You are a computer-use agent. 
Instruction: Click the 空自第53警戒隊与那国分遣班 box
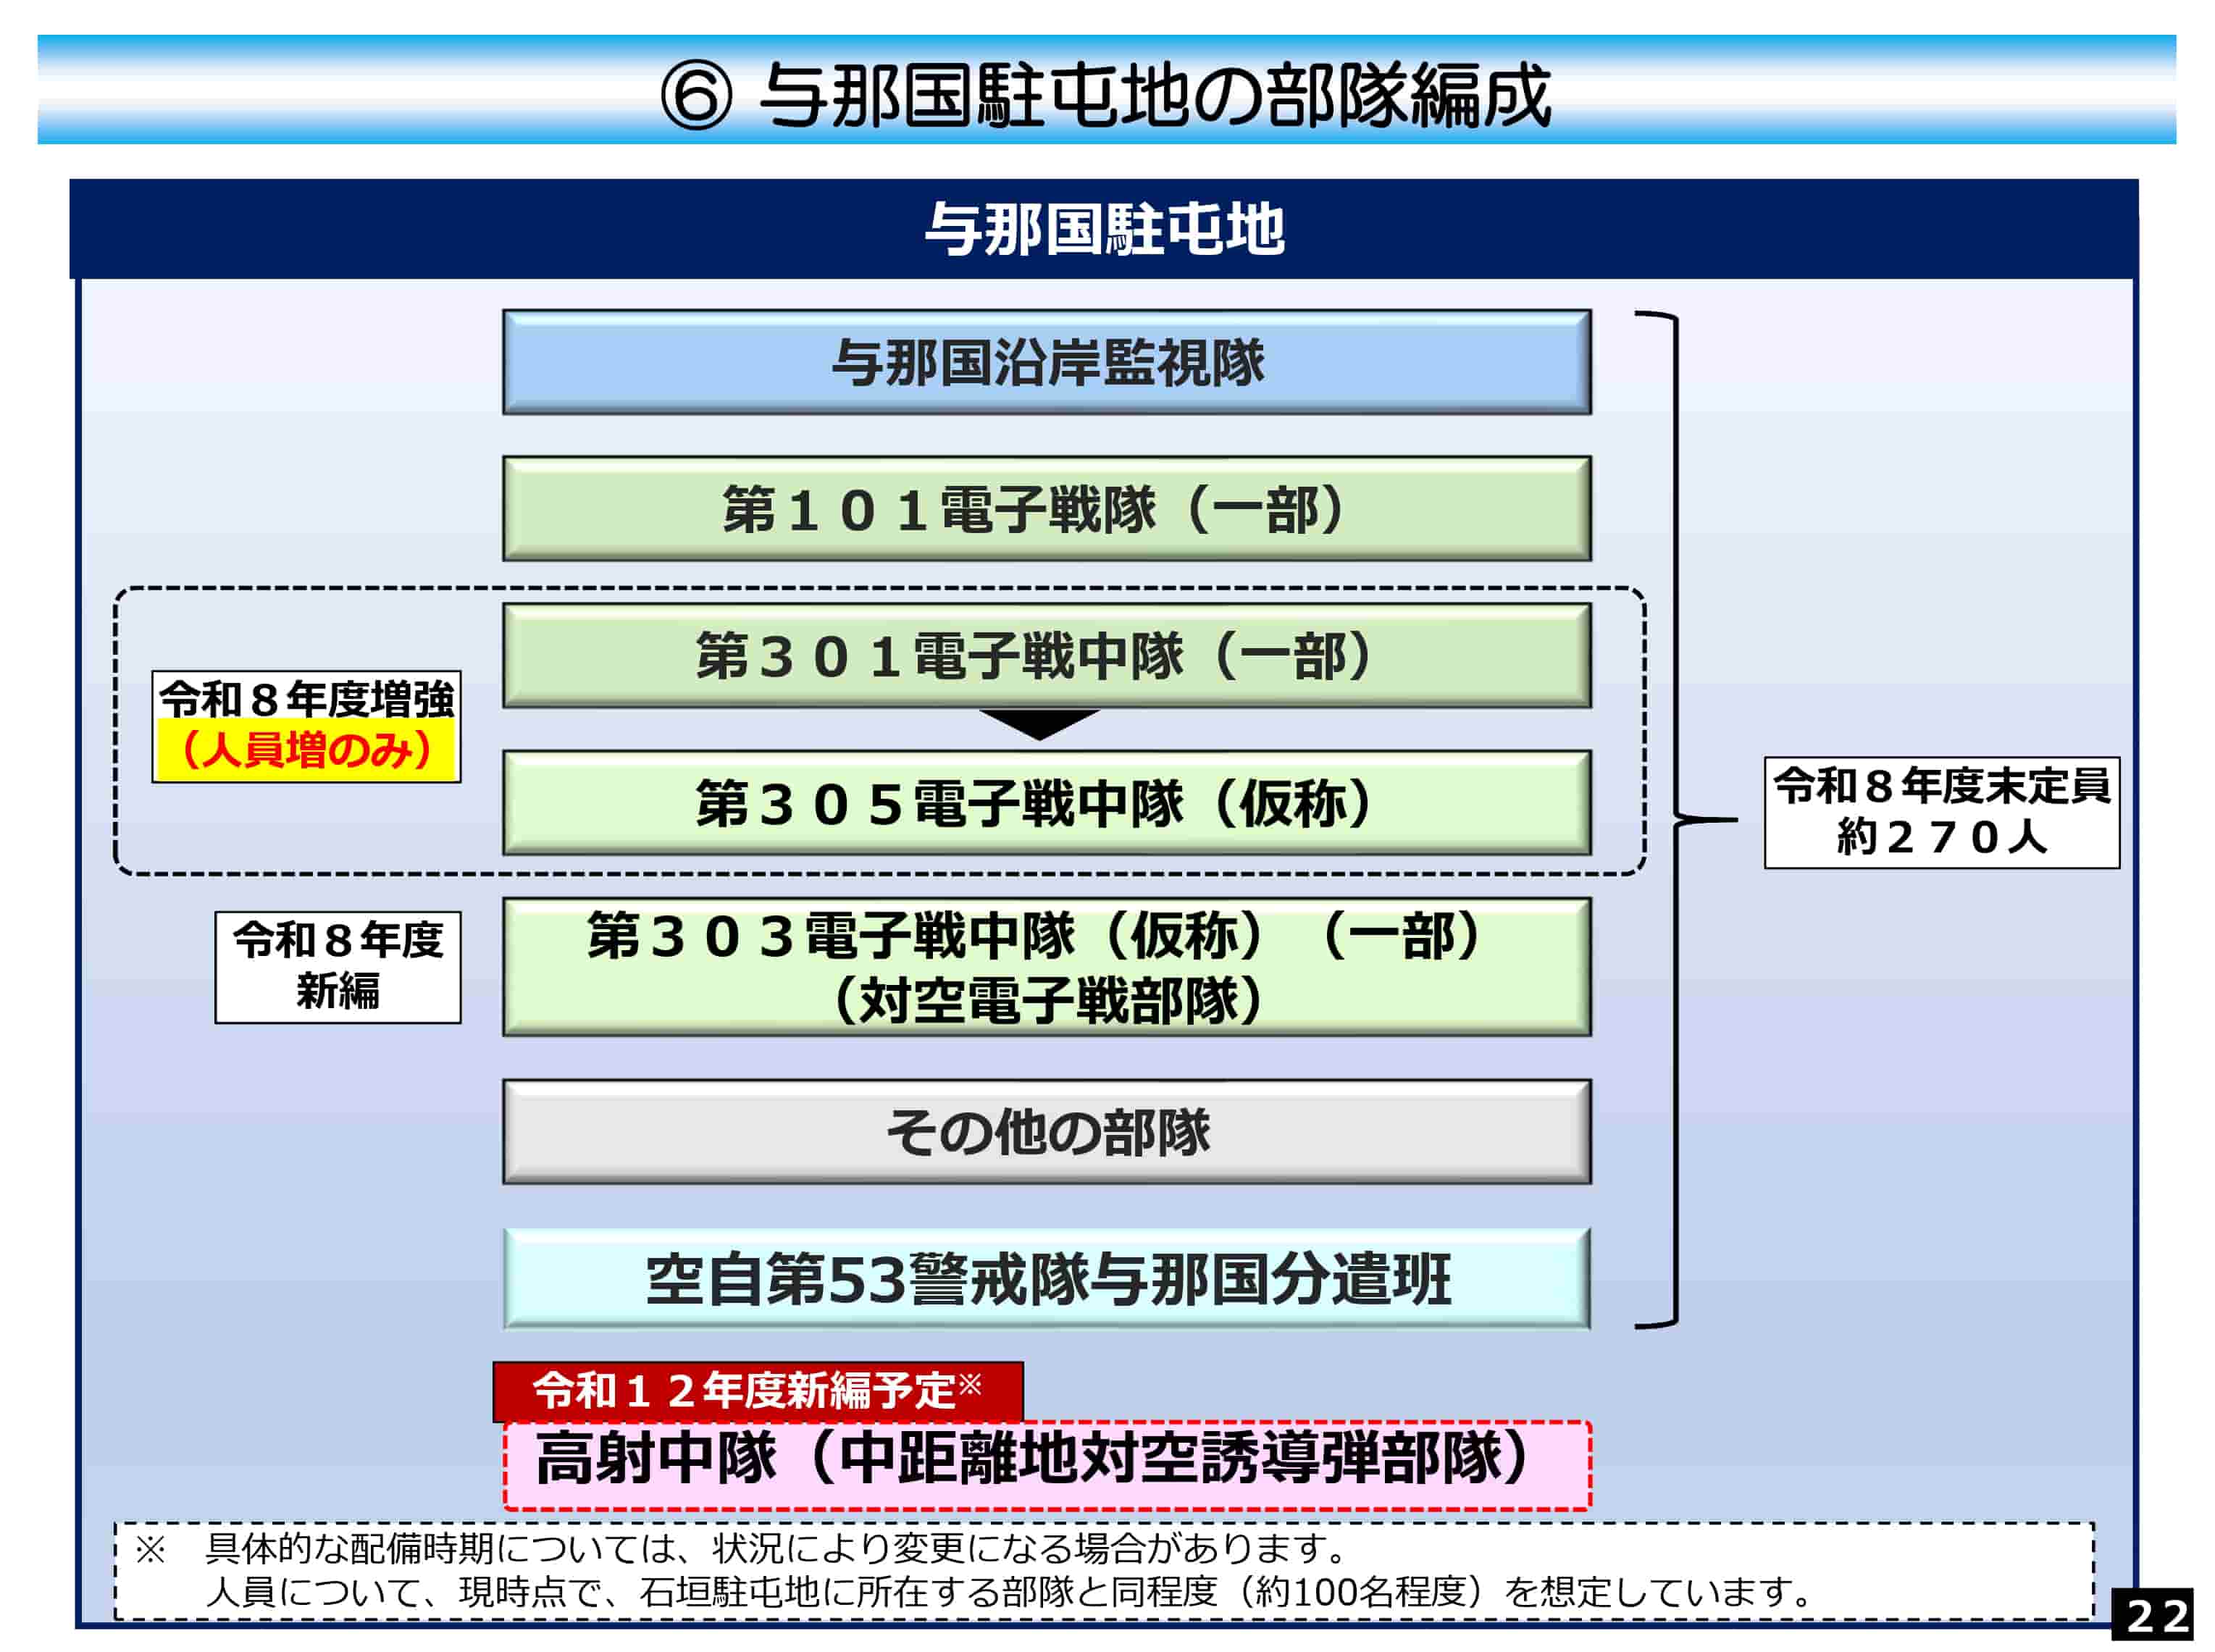click(1046, 1279)
